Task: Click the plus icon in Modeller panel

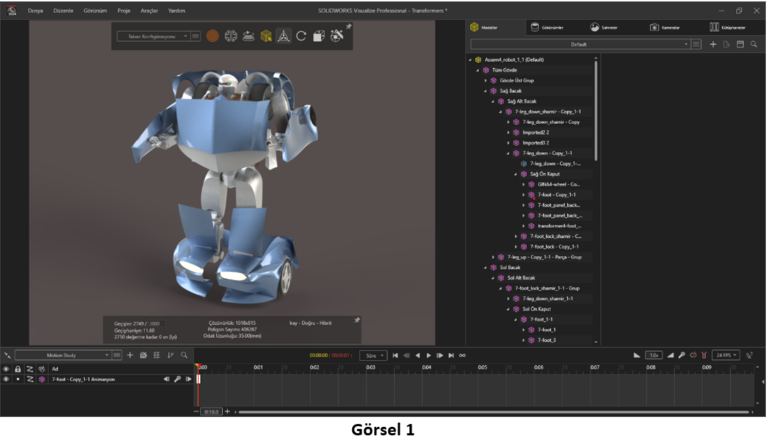Action: tap(713, 45)
